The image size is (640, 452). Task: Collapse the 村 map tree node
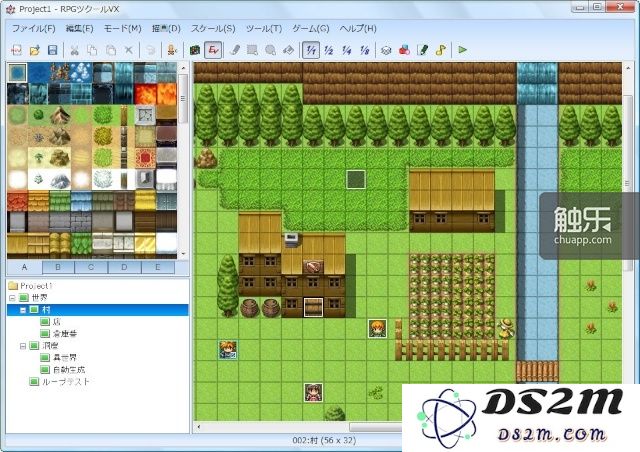(x=23, y=310)
